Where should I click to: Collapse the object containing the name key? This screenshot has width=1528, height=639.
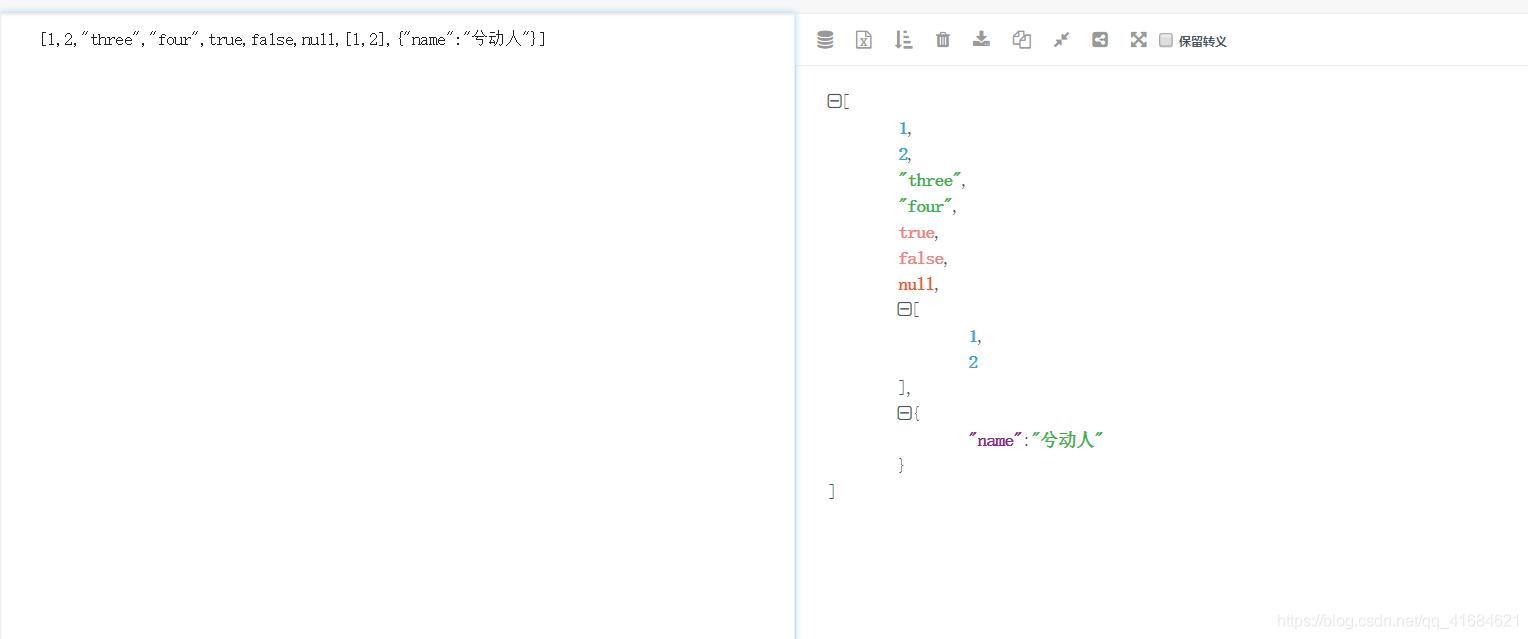point(905,413)
